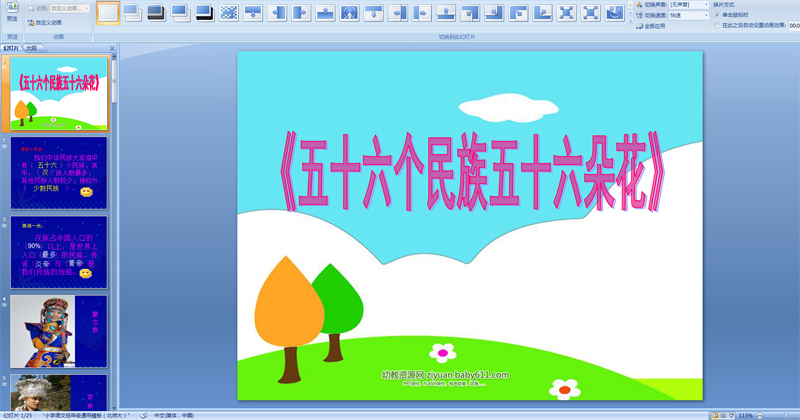Apply the uncover right-down transition icon

pos(518,12)
